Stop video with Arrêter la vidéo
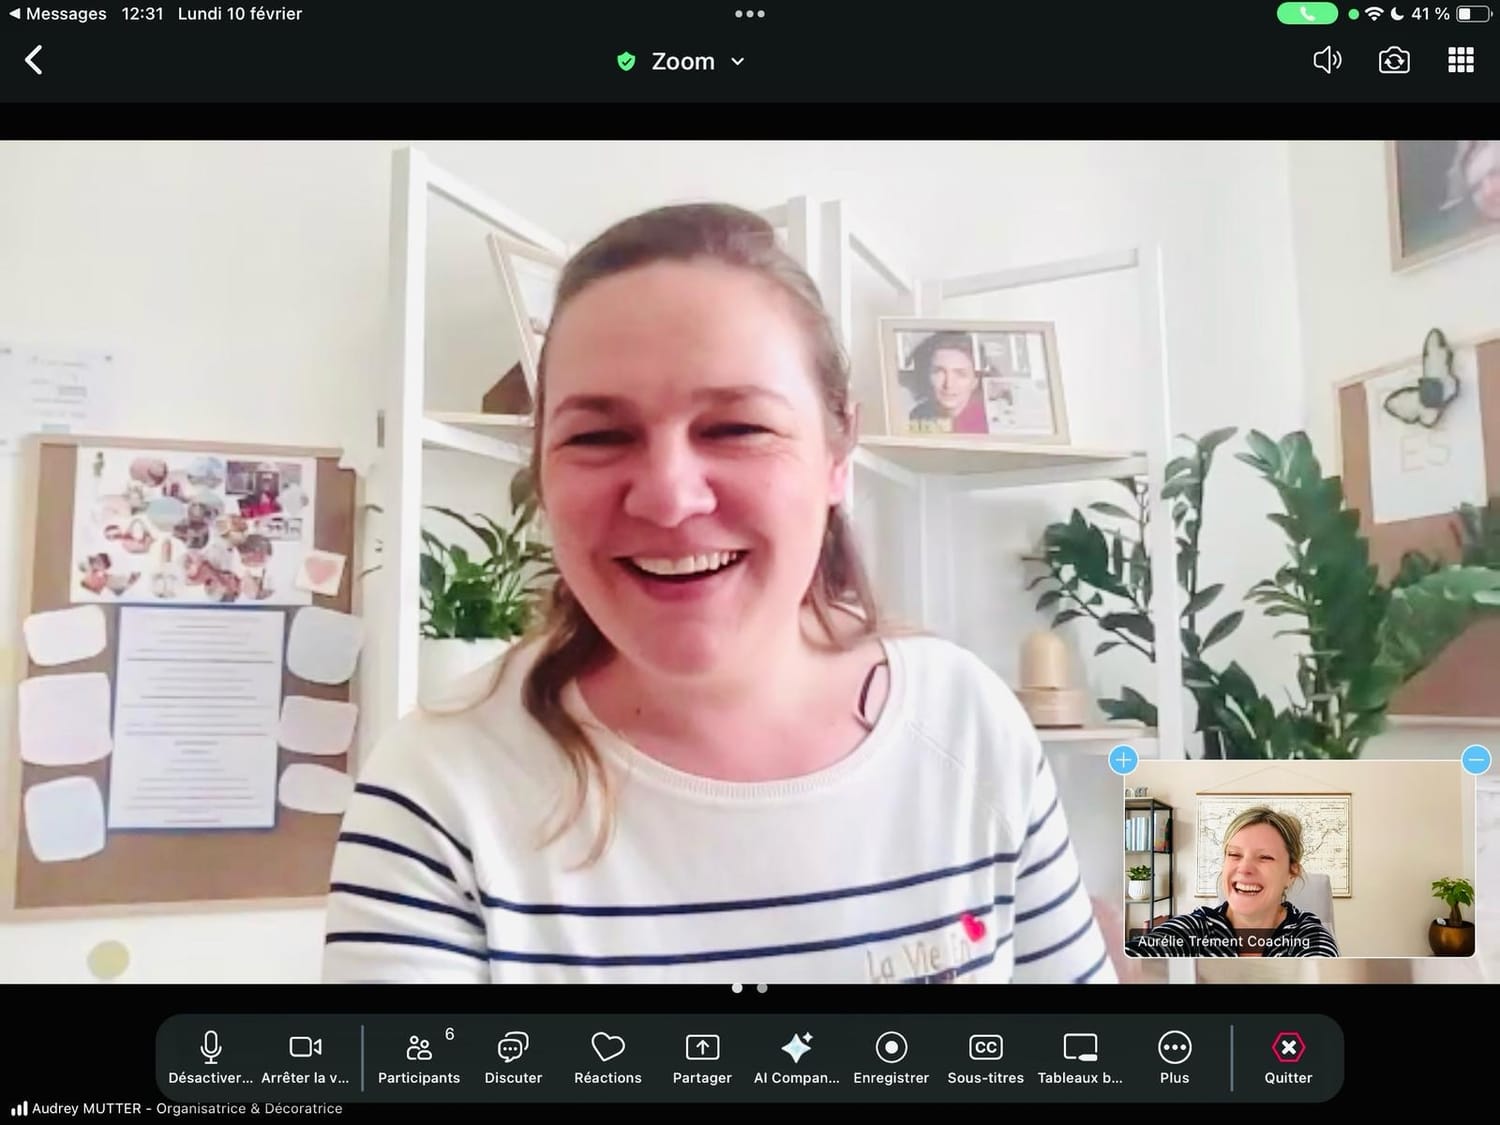The width and height of the screenshot is (1500, 1125). click(x=305, y=1057)
